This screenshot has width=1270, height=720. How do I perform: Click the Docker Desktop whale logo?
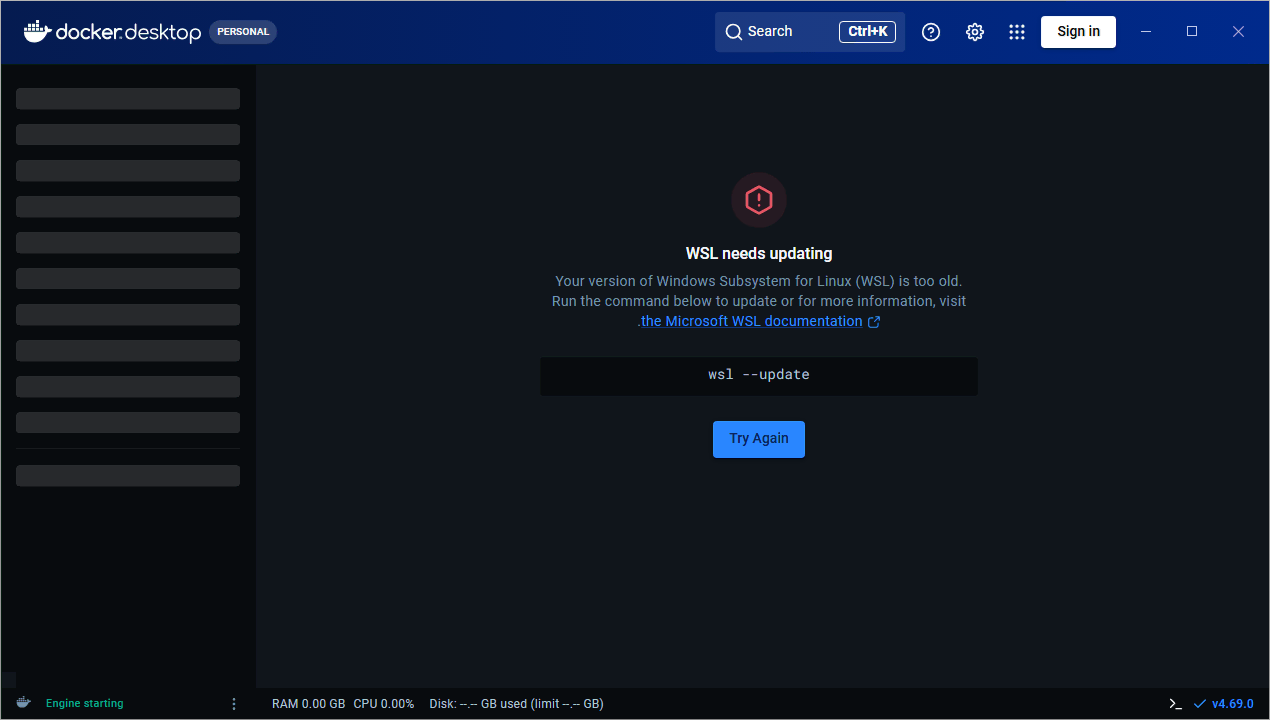coord(37,31)
